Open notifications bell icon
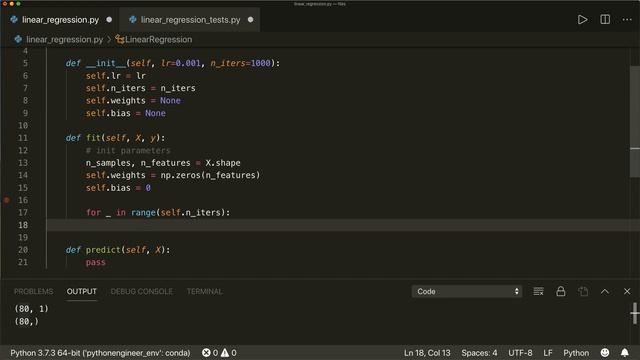The image size is (640, 360). tap(624, 353)
